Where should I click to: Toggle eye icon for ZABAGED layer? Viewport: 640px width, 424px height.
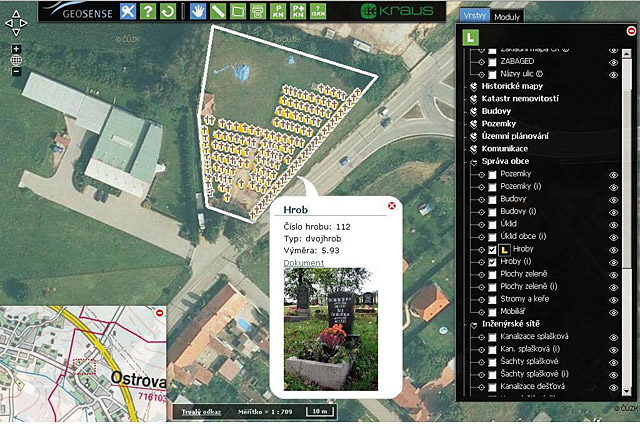pyautogui.click(x=613, y=62)
